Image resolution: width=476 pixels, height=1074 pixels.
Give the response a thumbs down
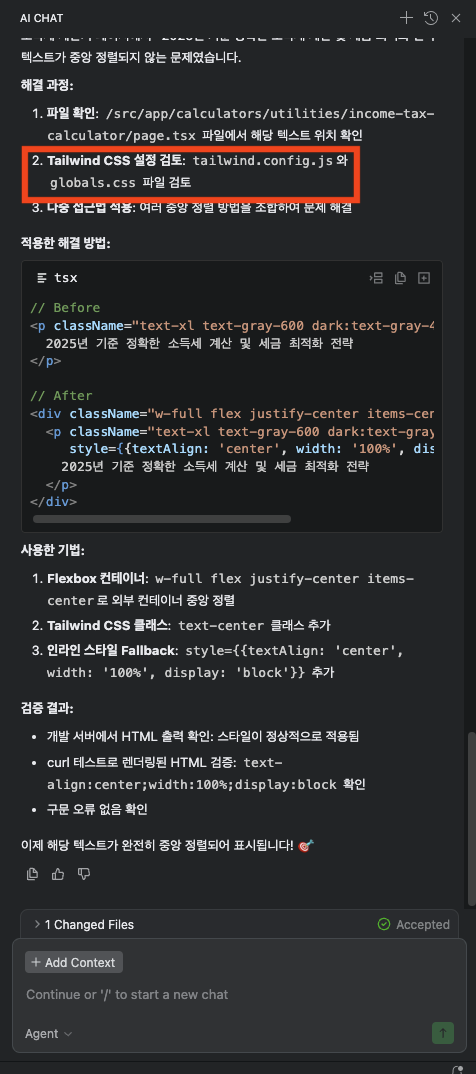click(x=84, y=874)
